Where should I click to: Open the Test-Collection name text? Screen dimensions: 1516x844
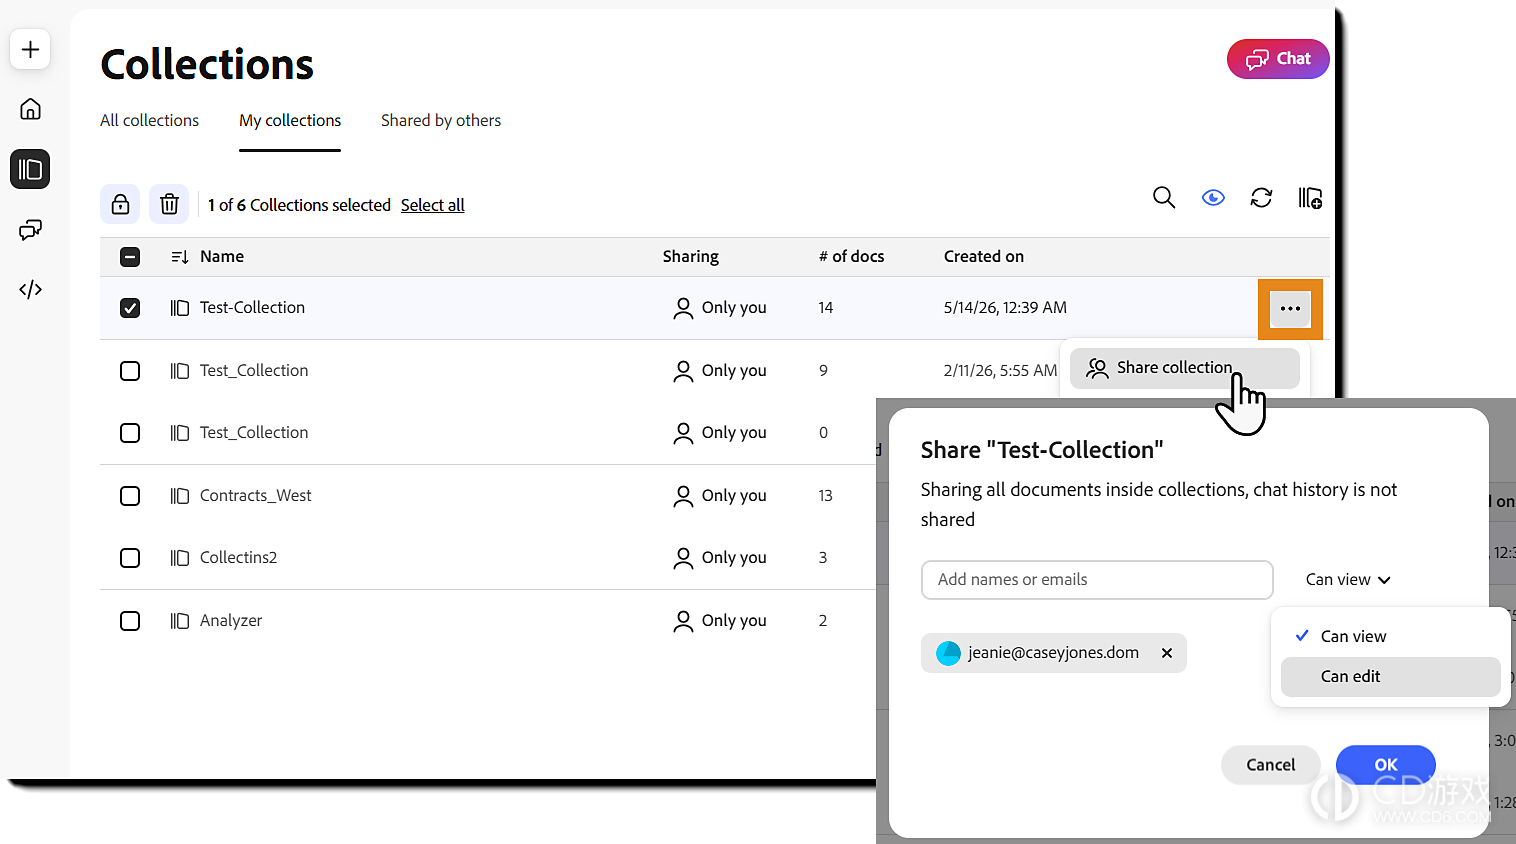[252, 308]
